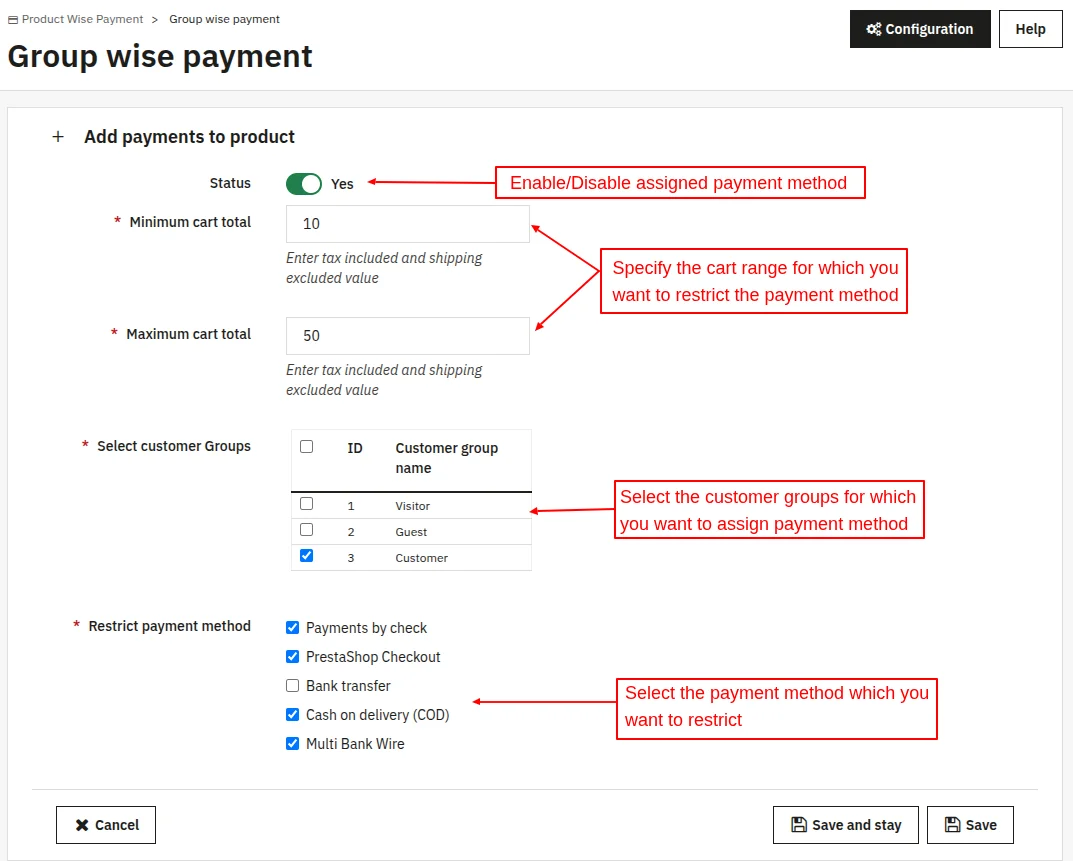Click the Save and stay button
1073x861 pixels.
point(846,825)
